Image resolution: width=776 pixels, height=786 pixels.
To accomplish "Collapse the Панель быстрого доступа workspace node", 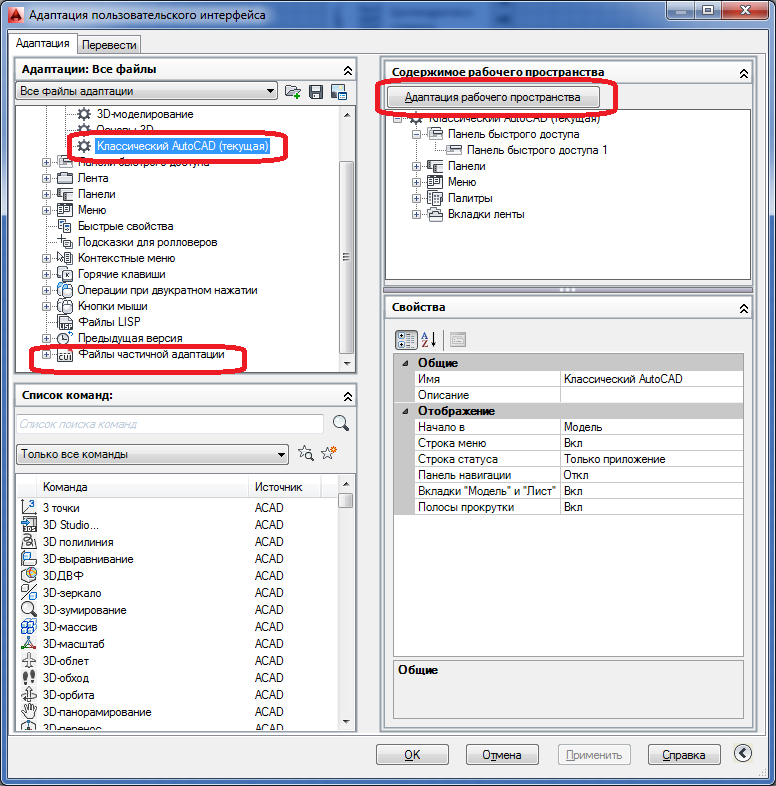I will (416, 134).
